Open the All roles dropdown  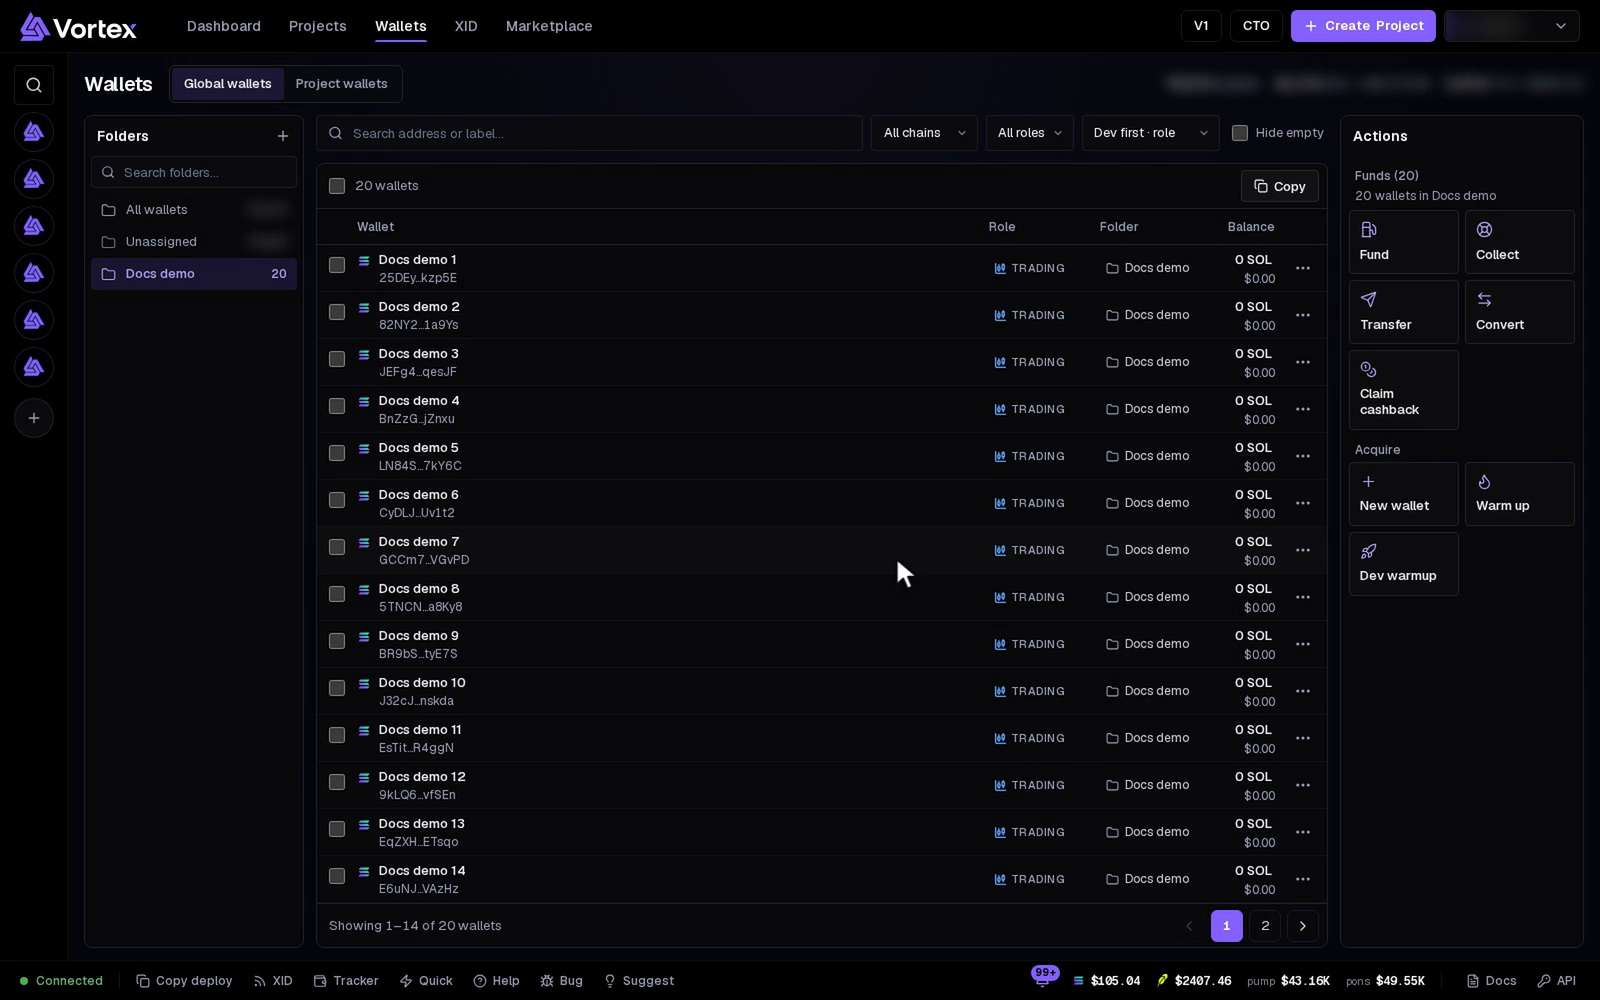coord(1029,133)
